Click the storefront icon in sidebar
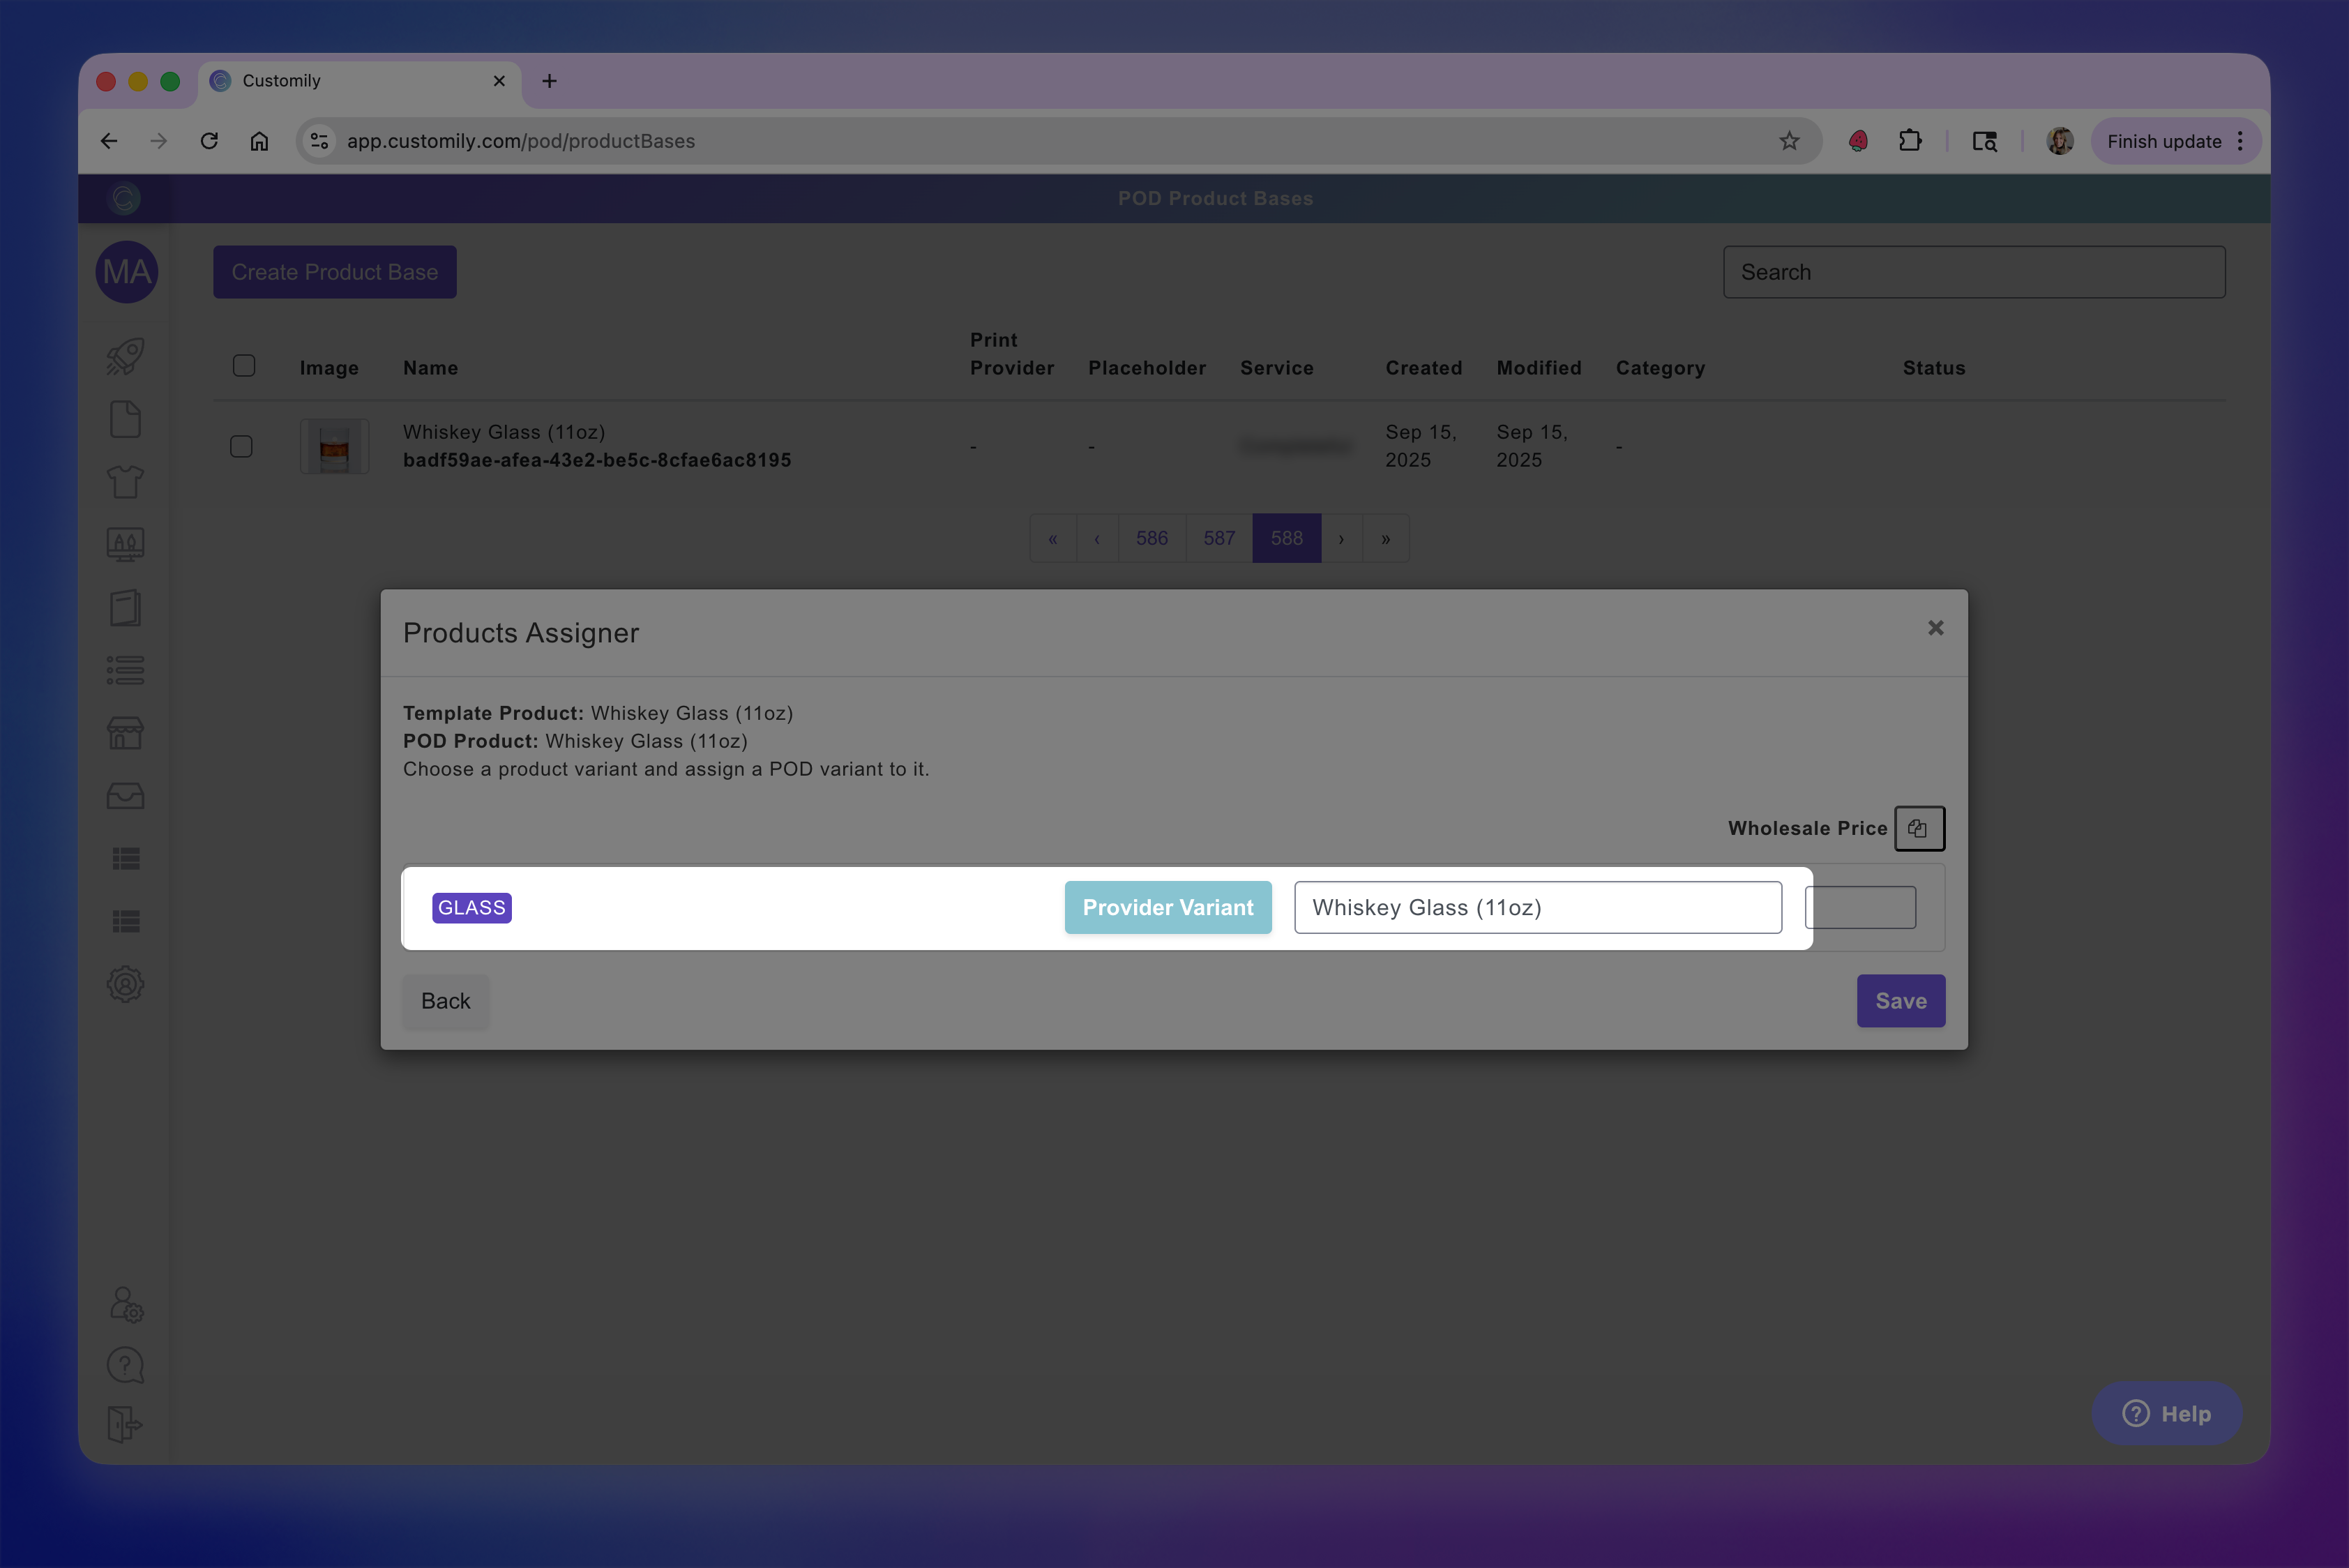Screen dimensions: 2349x1568 (125, 733)
